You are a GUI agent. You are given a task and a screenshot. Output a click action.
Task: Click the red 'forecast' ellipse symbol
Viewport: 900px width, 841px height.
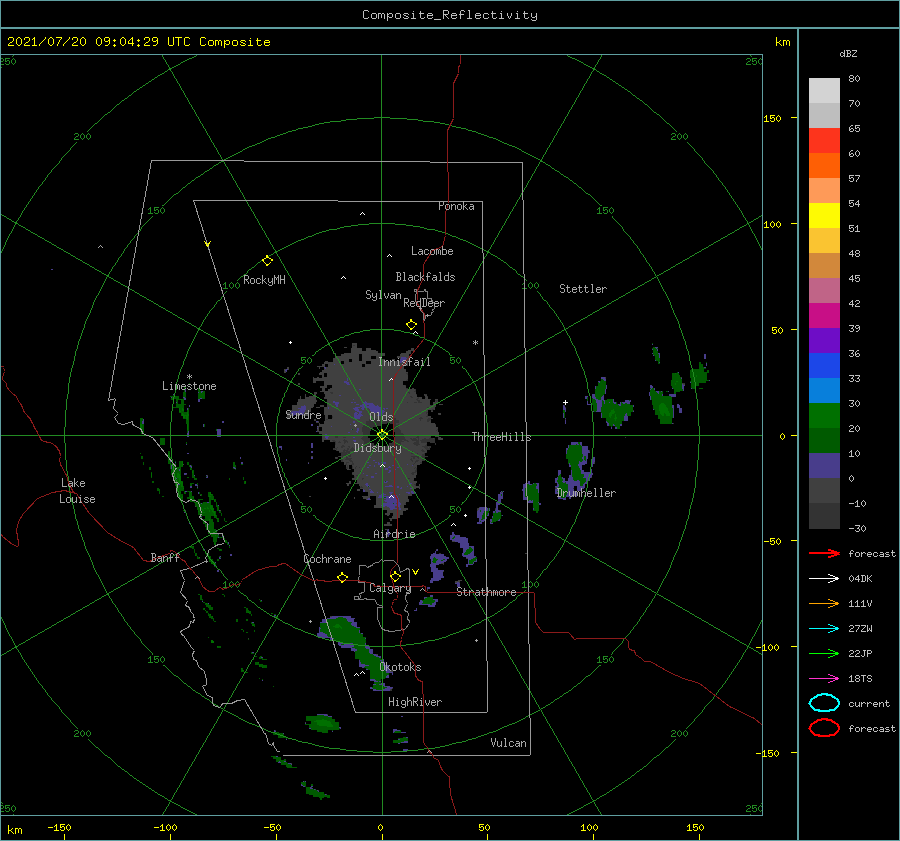(824, 728)
